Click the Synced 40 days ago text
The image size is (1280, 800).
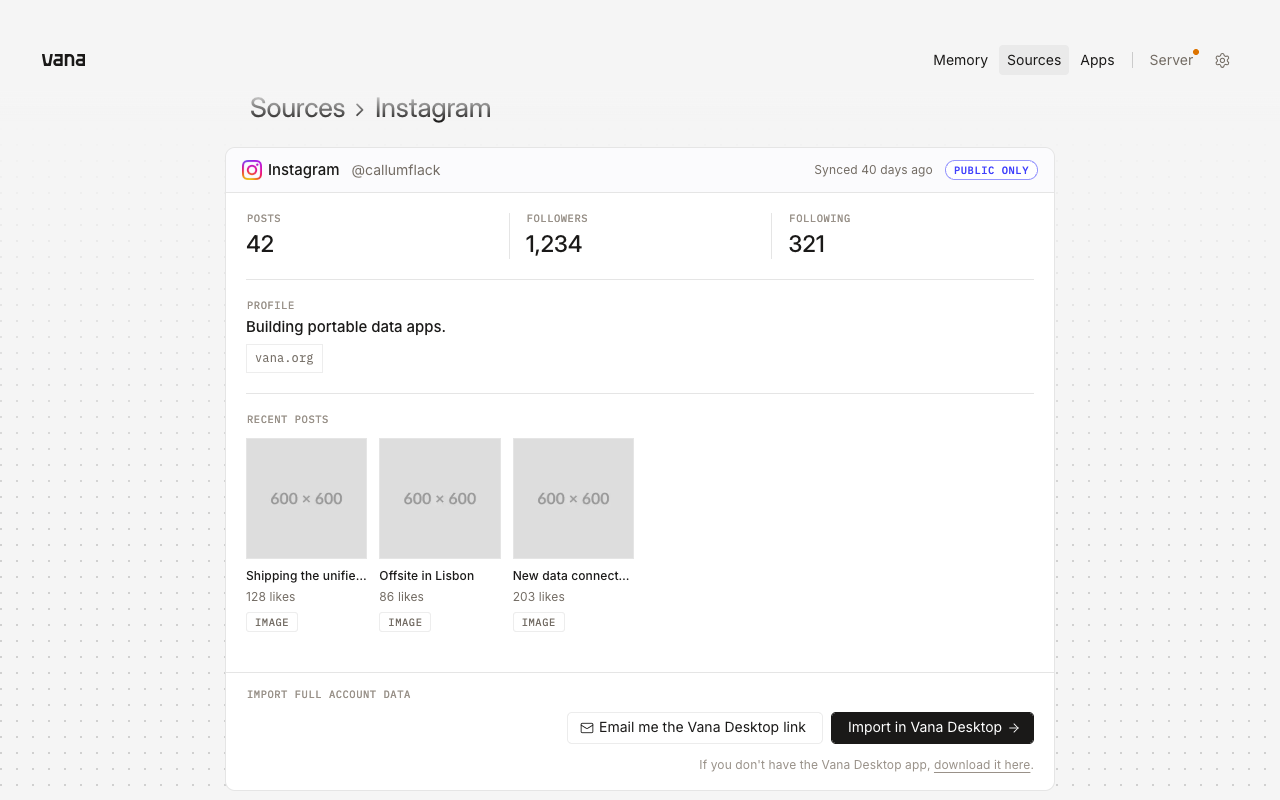tap(873, 170)
